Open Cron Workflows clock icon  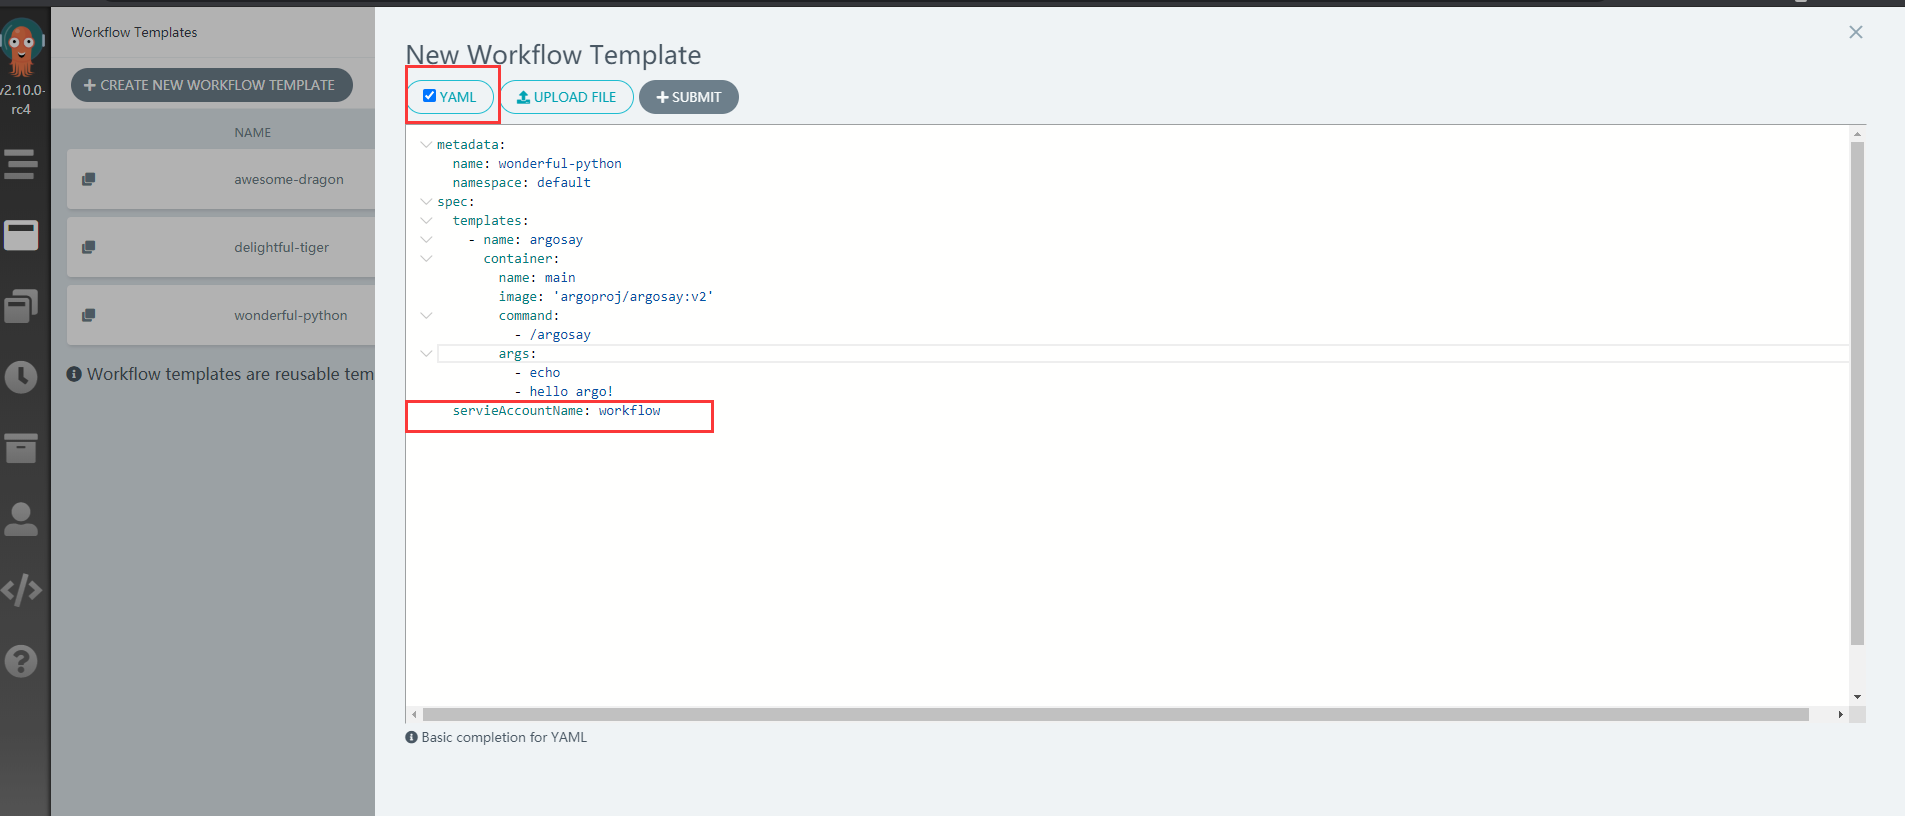[x=21, y=377]
